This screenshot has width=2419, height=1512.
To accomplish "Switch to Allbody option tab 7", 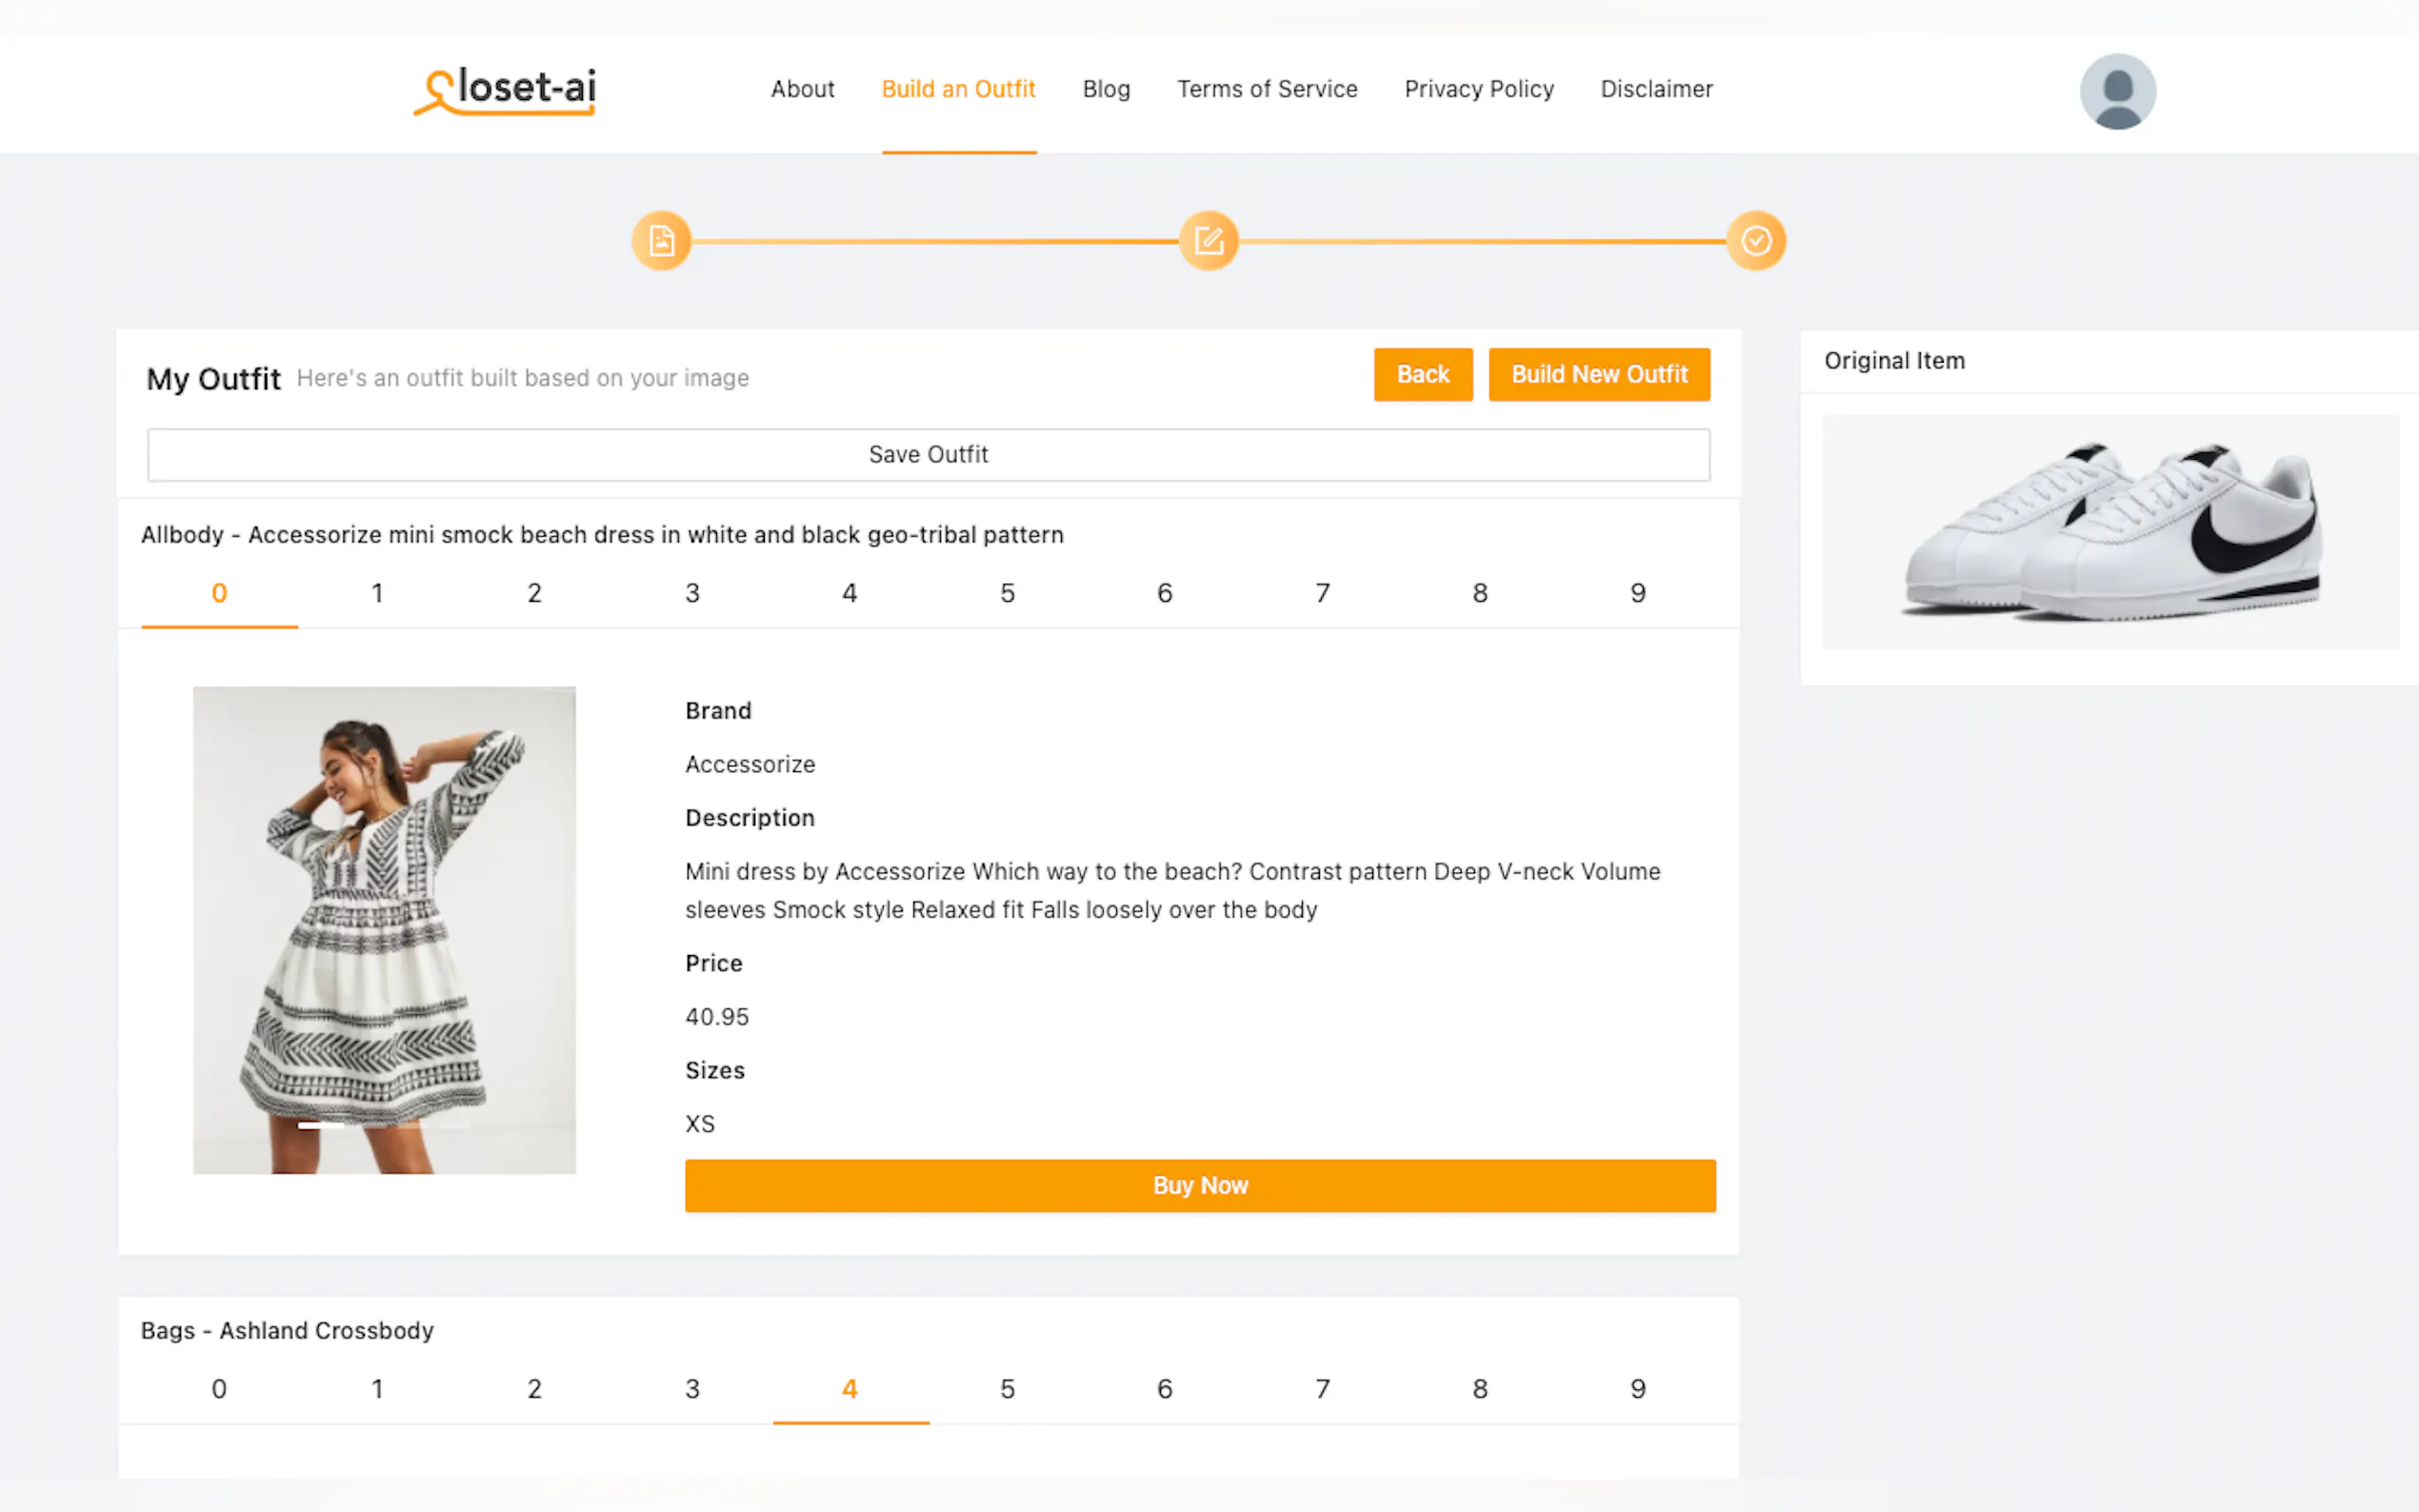I will [x=1322, y=593].
